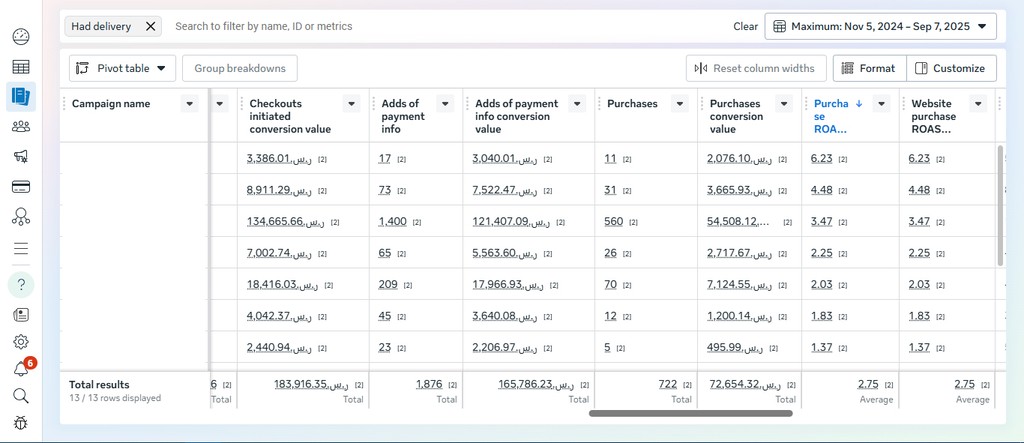Screen dimensions: 1024x443
Task: Click the search magnifier icon in sidebar
Action: (x=20, y=396)
